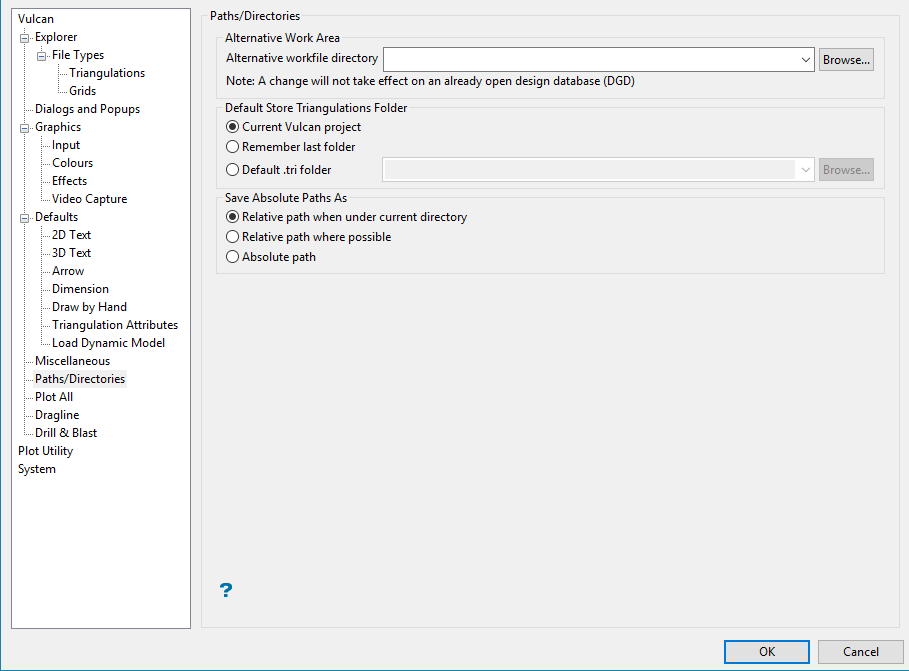Viewport: 909px width, 671px height.
Task: Collapse the File Types tree node
Action: (x=41, y=56)
